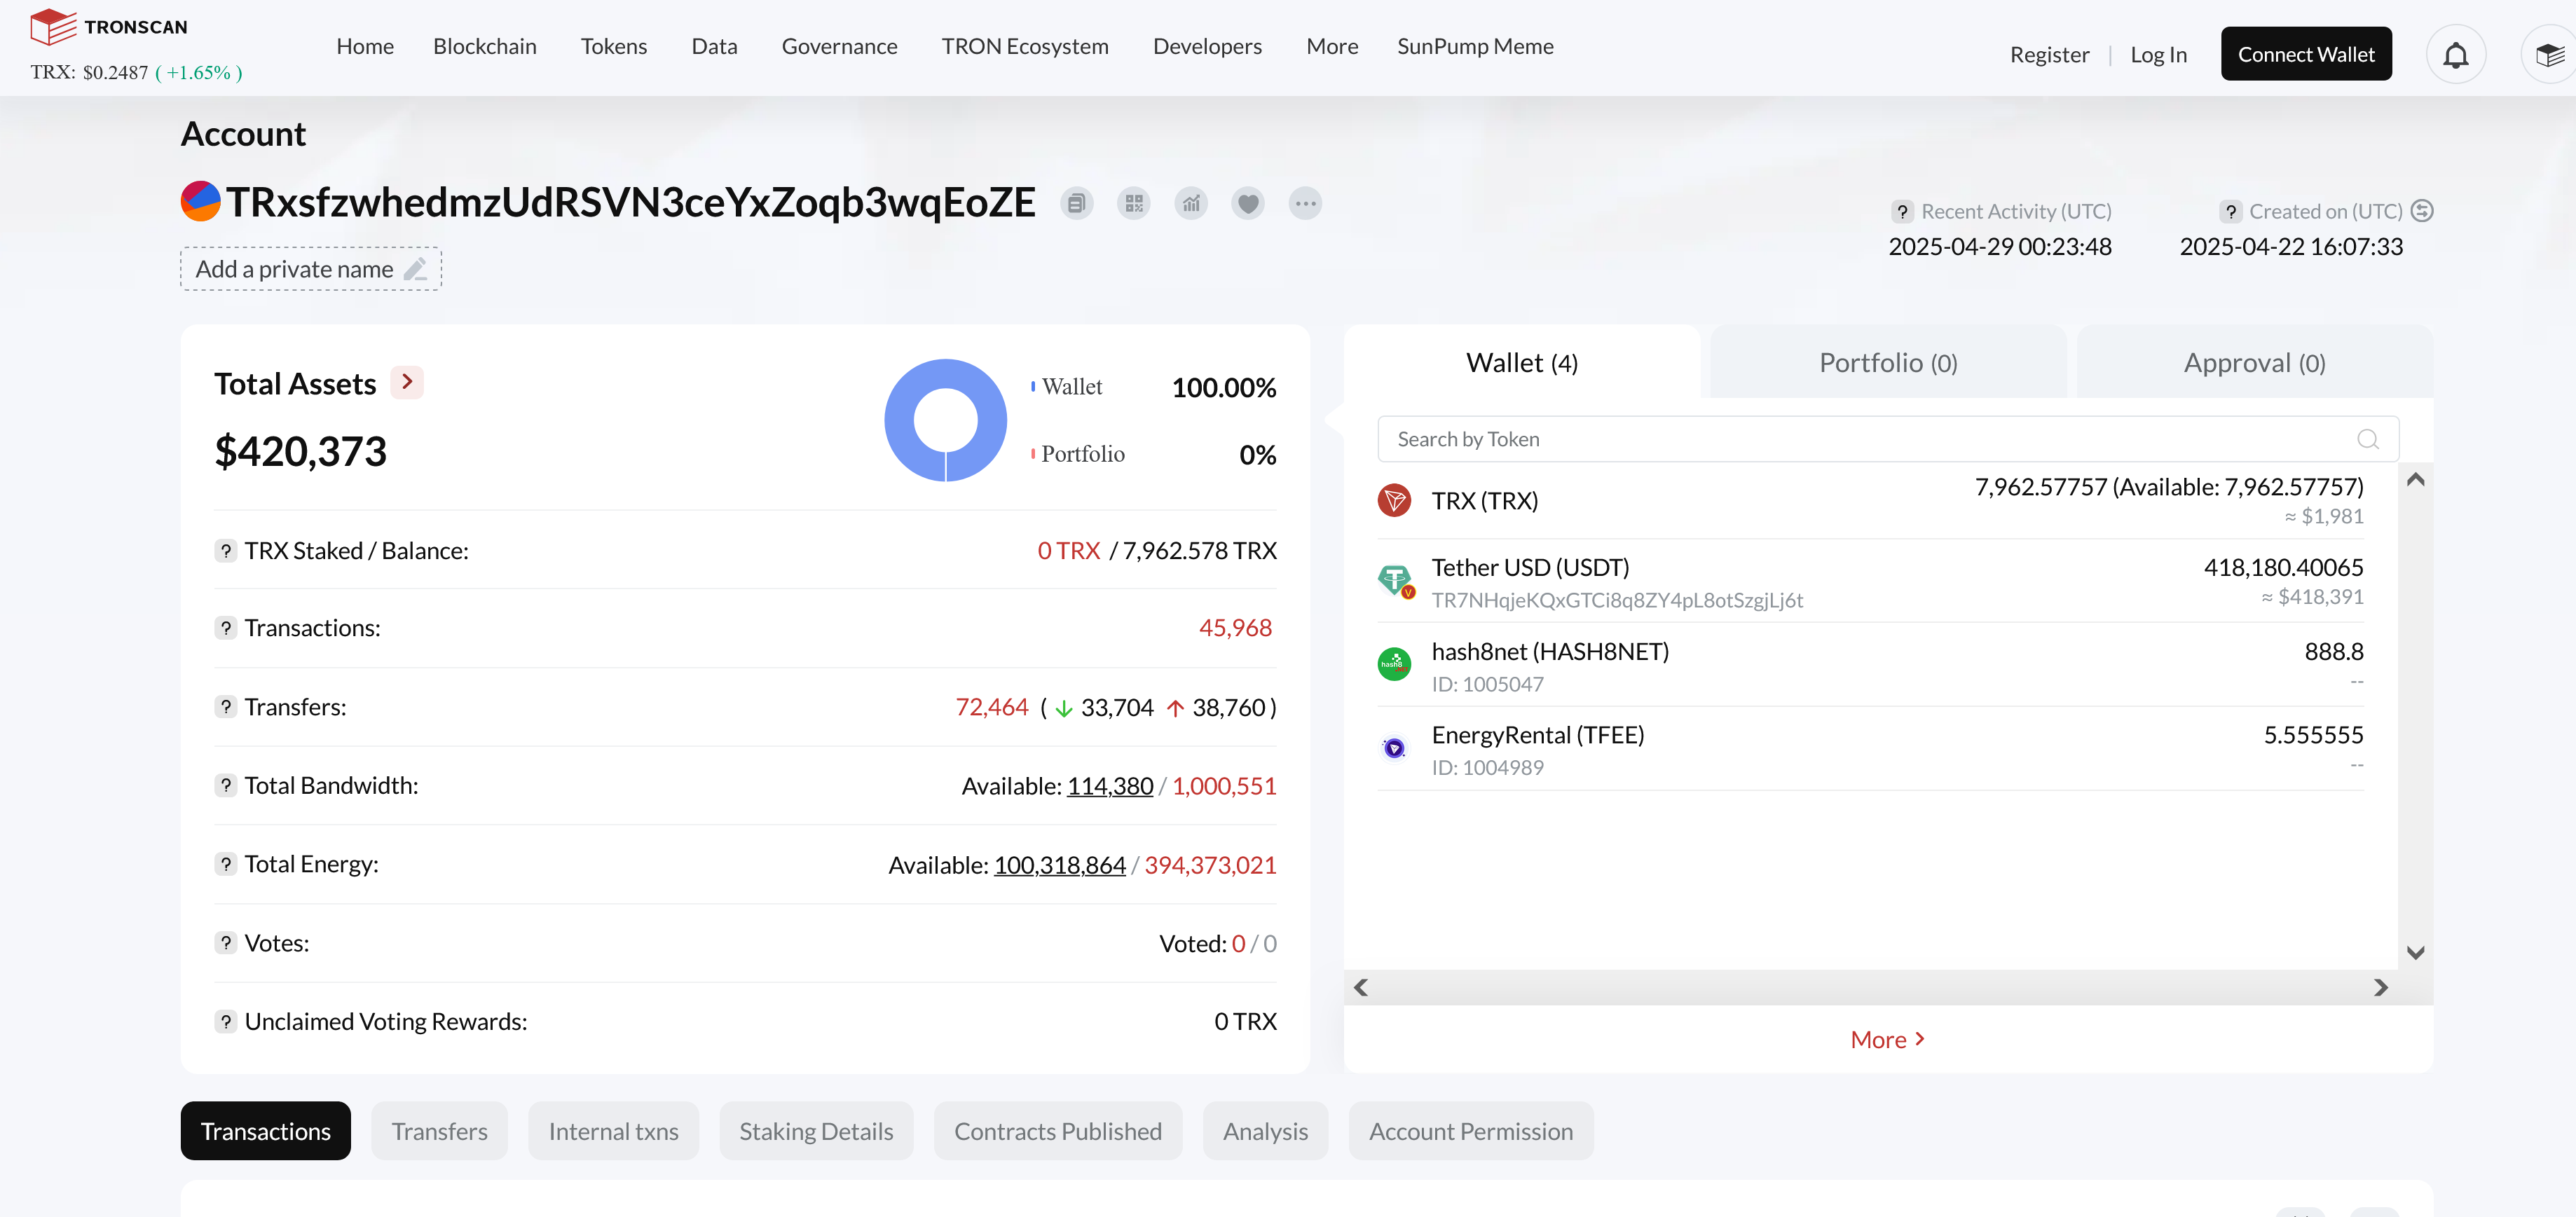Click help icon beside Total Bandwidth
Viewport: 2576px width, 1217px height.
[x=226, y=786]
